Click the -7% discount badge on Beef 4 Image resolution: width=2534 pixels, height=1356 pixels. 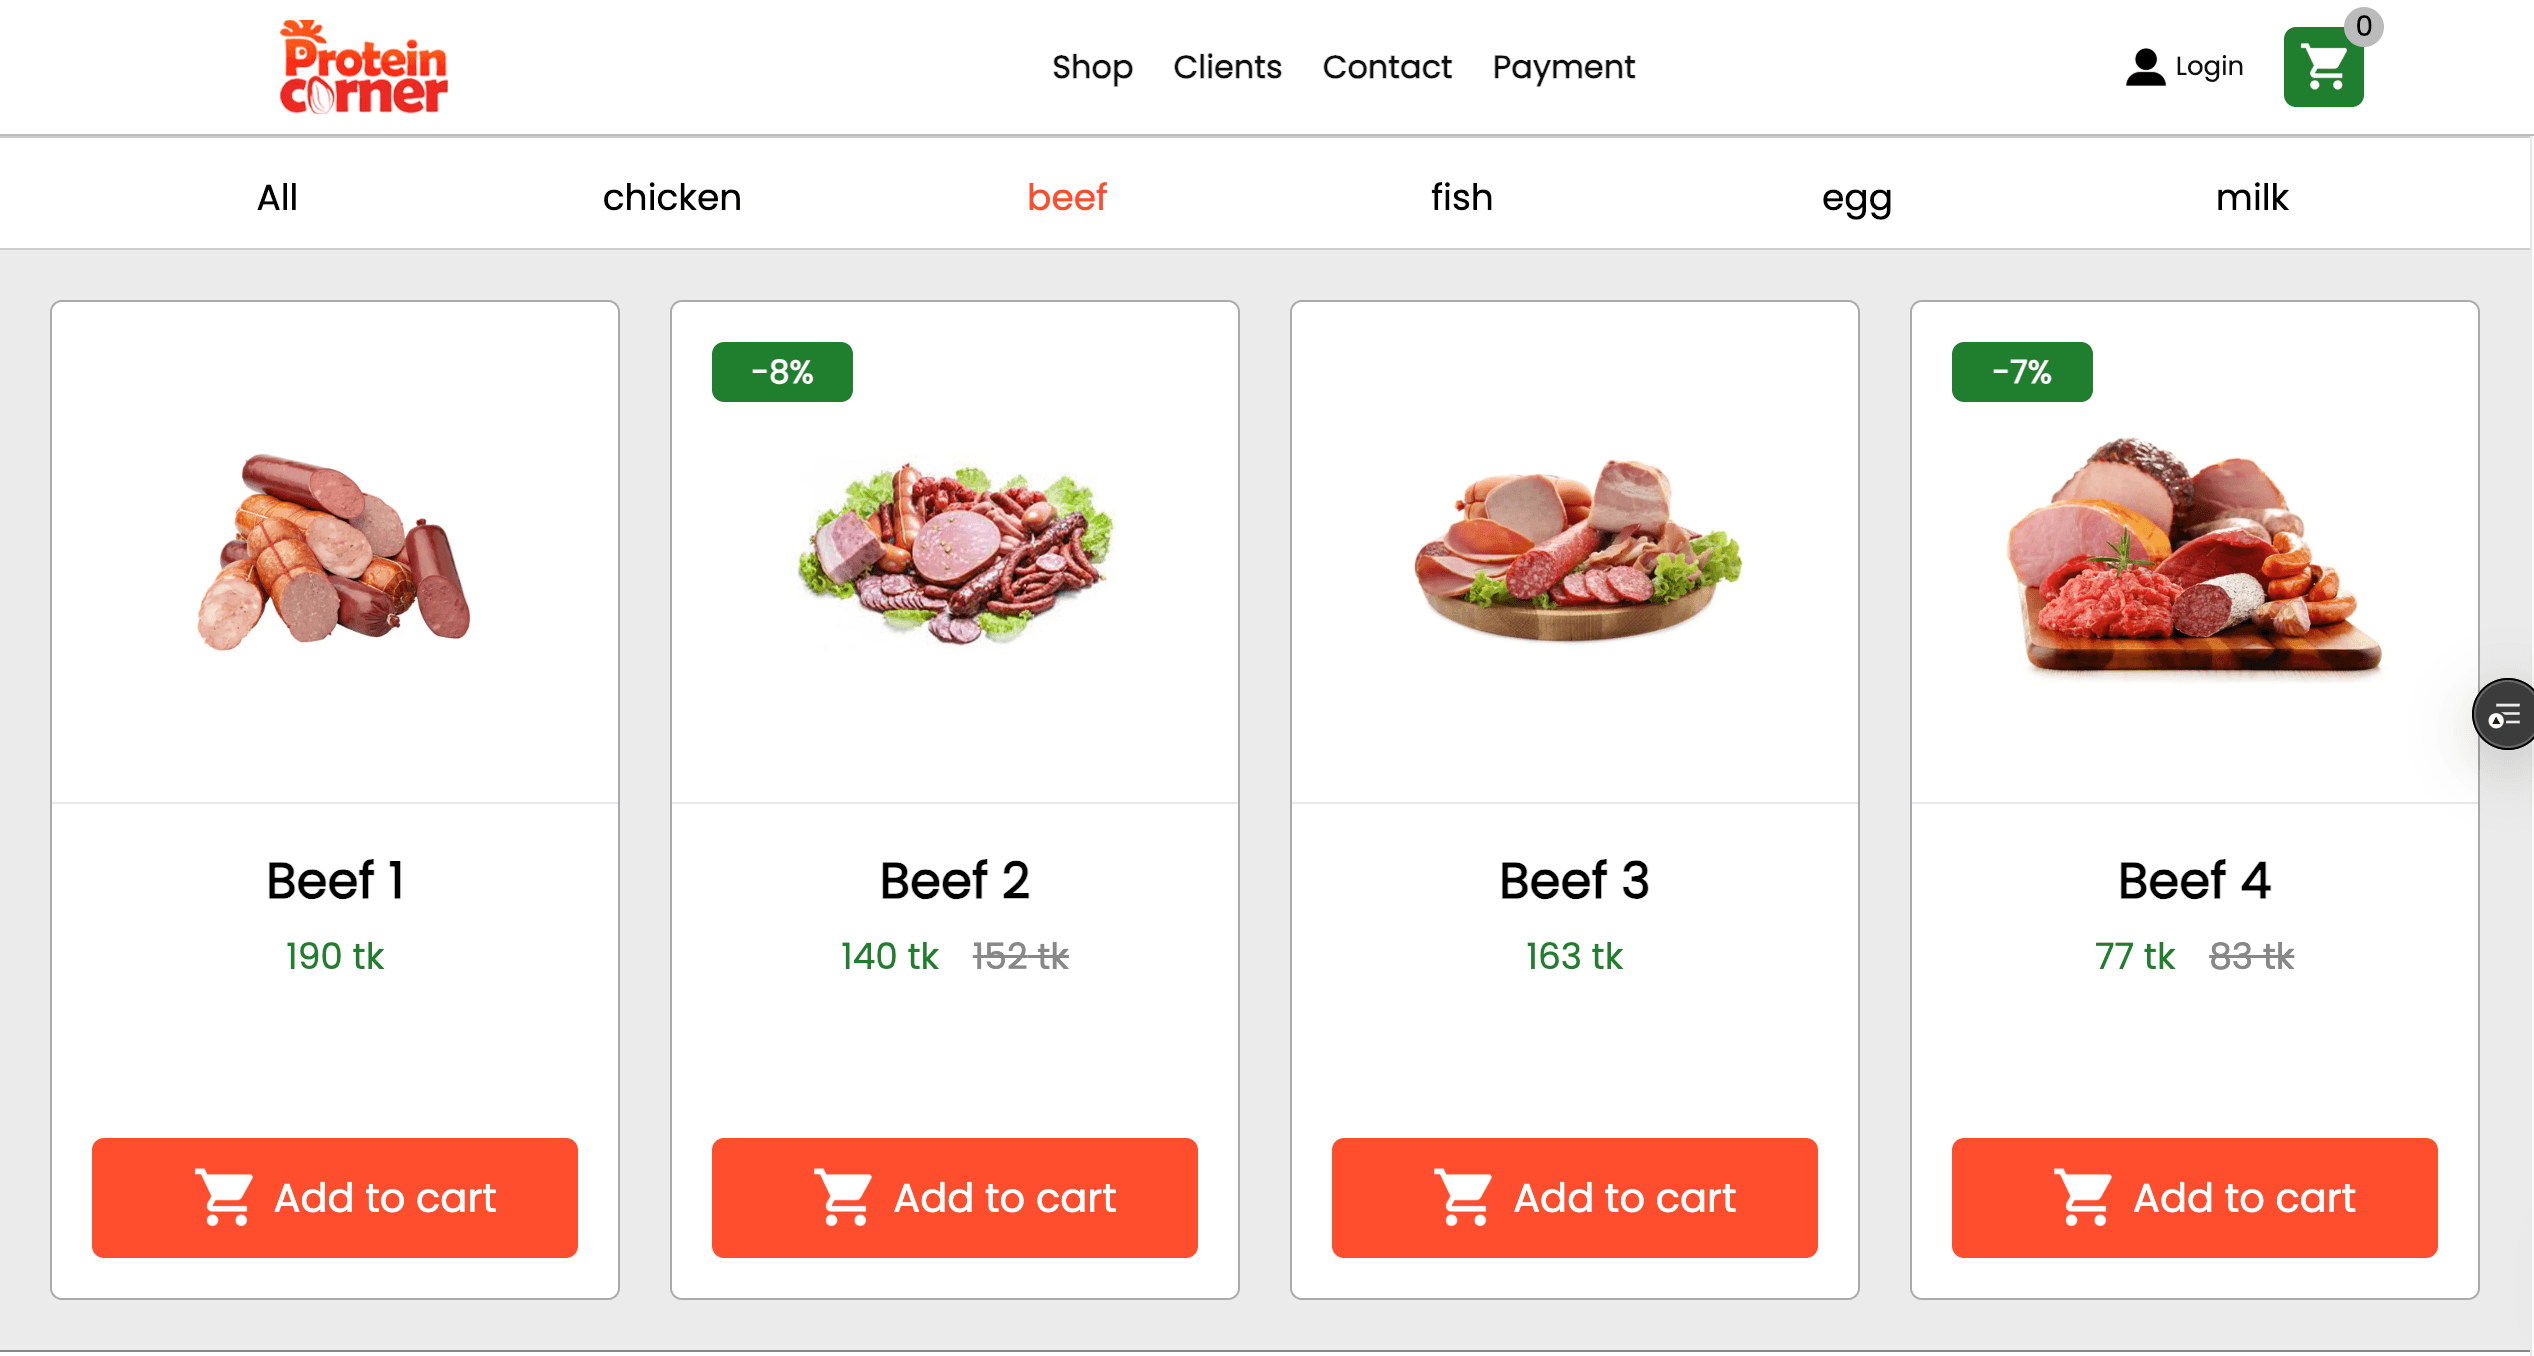(x=2021, y=372)
